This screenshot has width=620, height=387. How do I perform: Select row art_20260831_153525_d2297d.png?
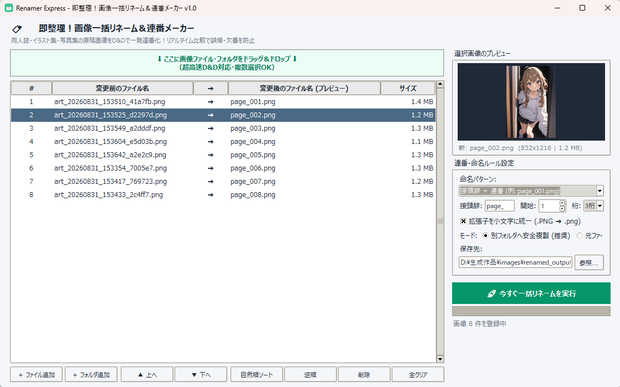[223, 115]
